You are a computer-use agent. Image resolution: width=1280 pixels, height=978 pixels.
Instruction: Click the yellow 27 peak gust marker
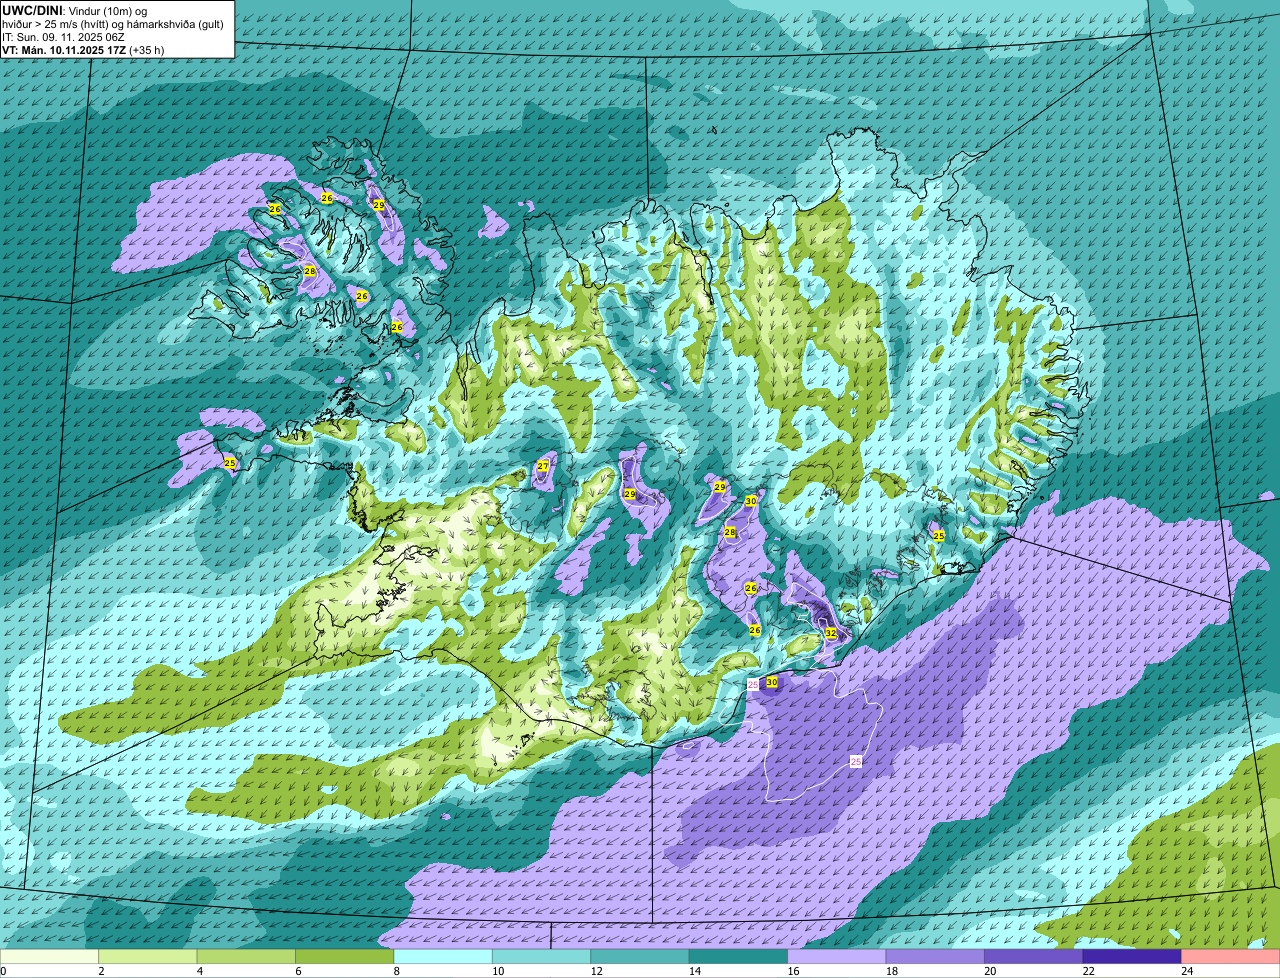click(543, 466)
